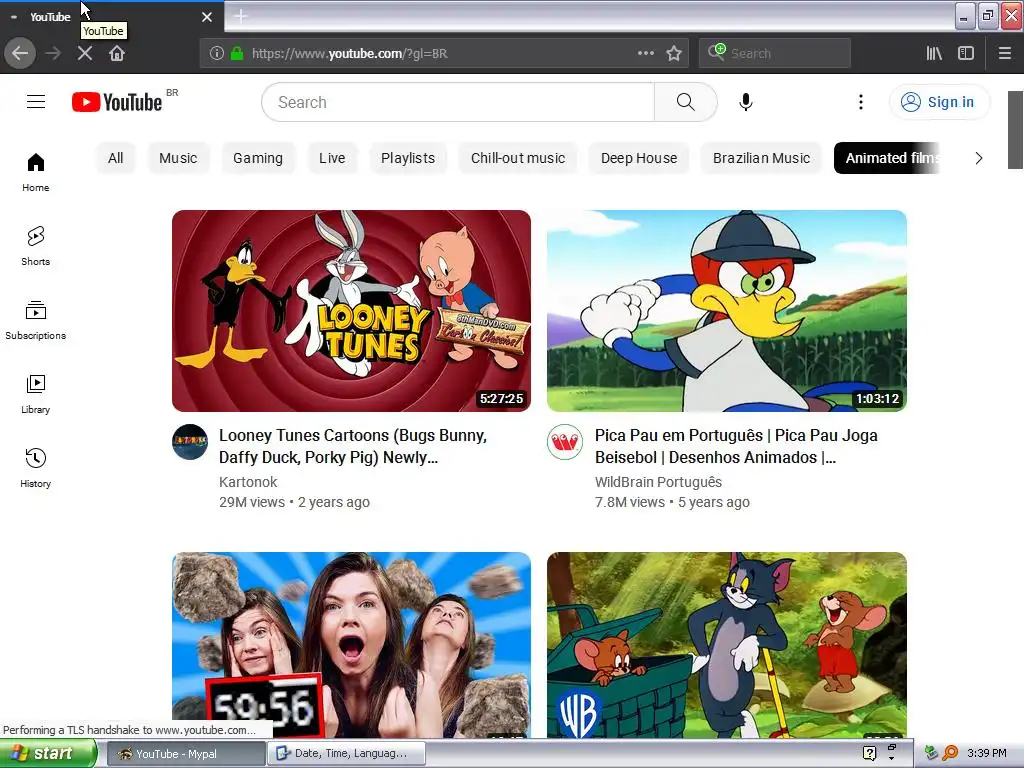Open the browser home page icon
Image resolution: width=1024 pixels, height=768 pixels.
coord(117,54)
